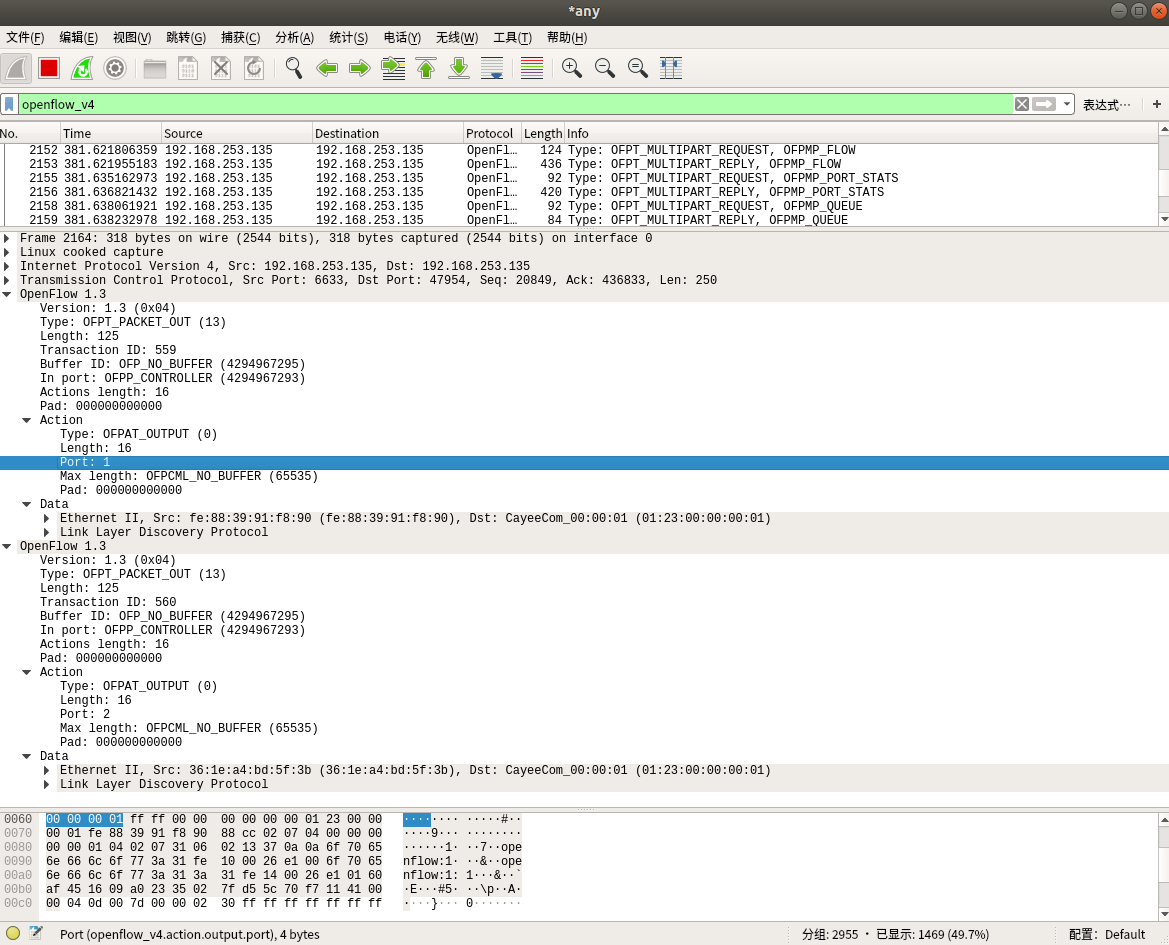Expand Internet Protocol Version 4 details
The height and width of the screenshot is (945, 1169).
click(x=7, y=266)
